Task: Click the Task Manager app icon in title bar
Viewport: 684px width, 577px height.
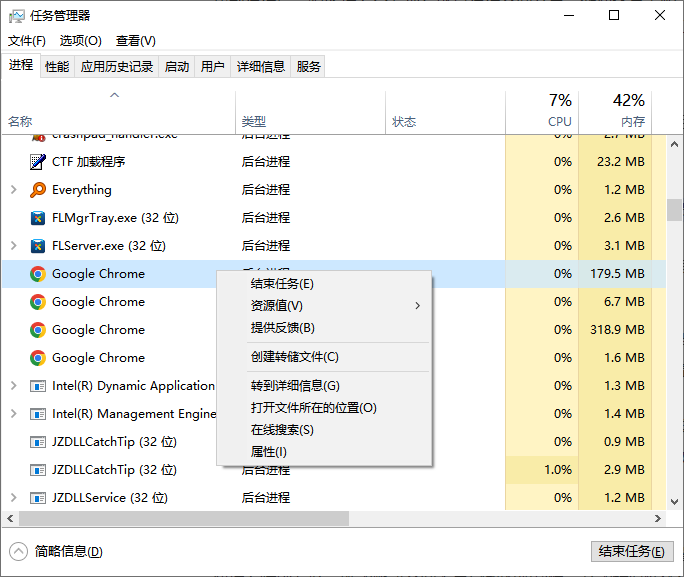Action: (x=17, y=16)
